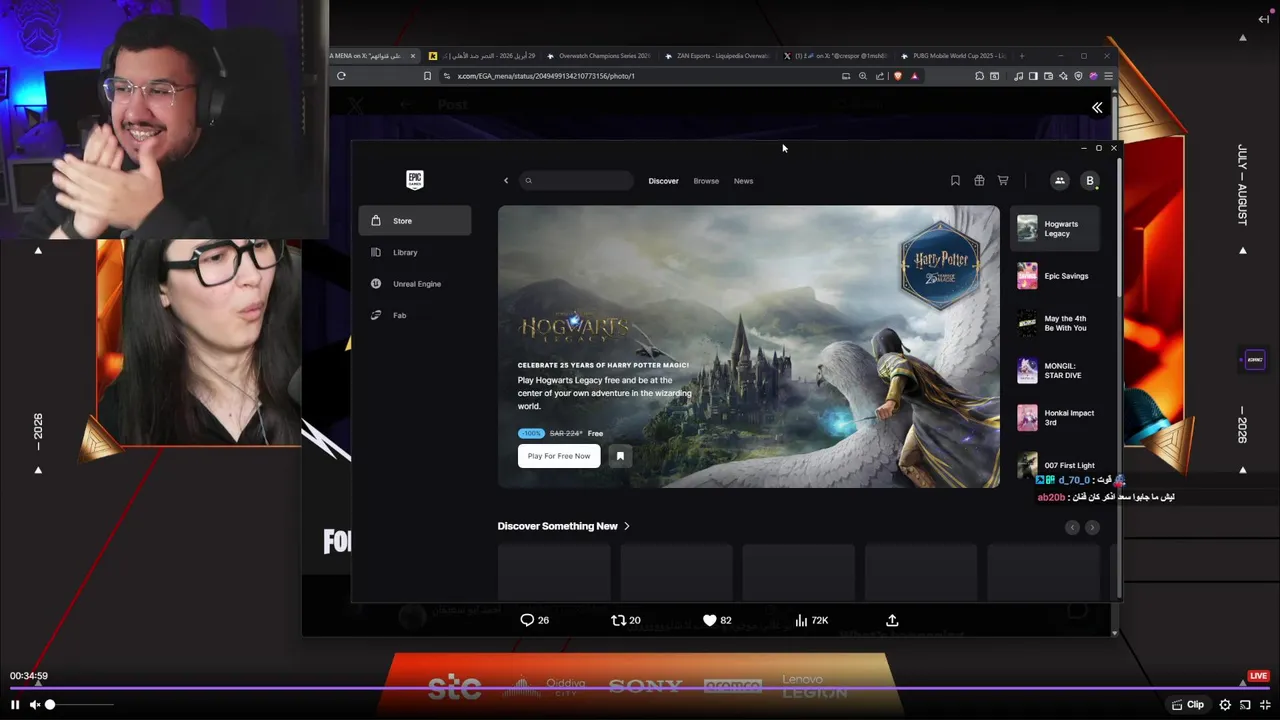Select Hogwarts Legacy in the featured list
Screen dimensions: 1280x720
coord(1056,229)
